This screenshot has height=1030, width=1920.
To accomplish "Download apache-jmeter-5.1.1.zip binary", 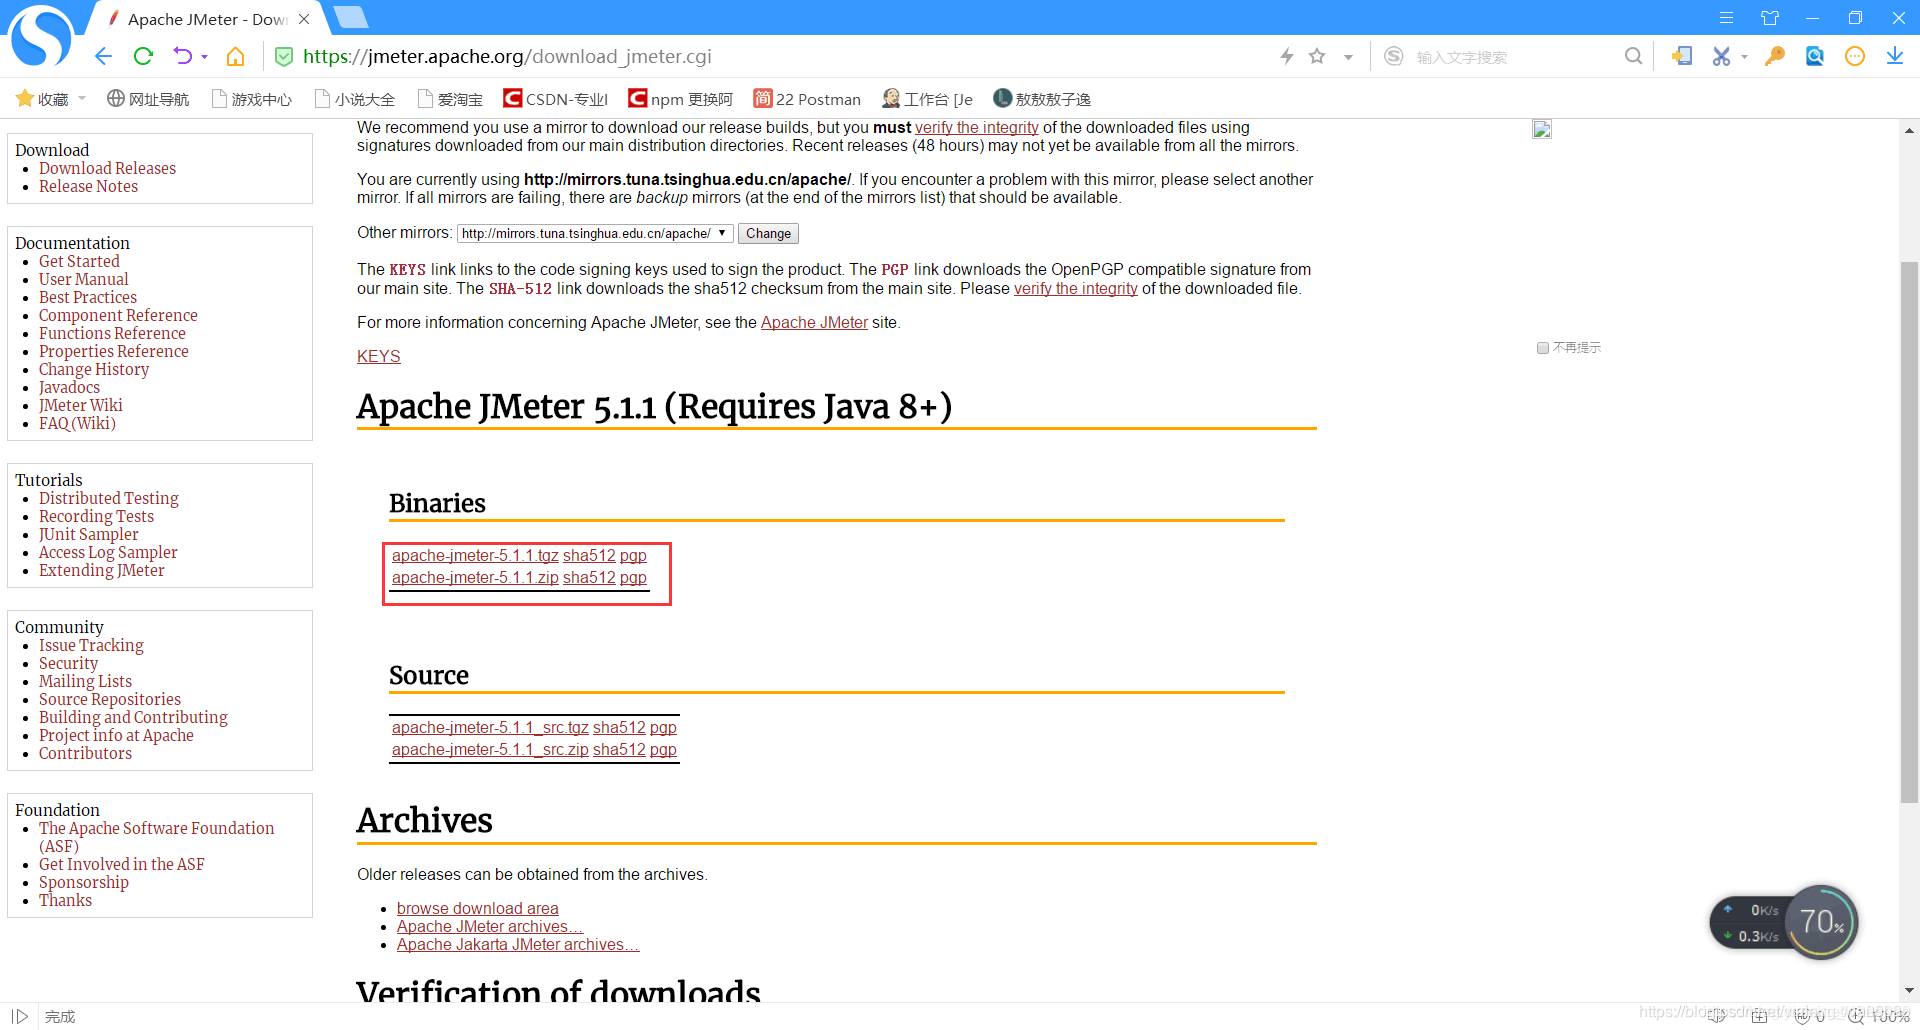I will point(475,577).
